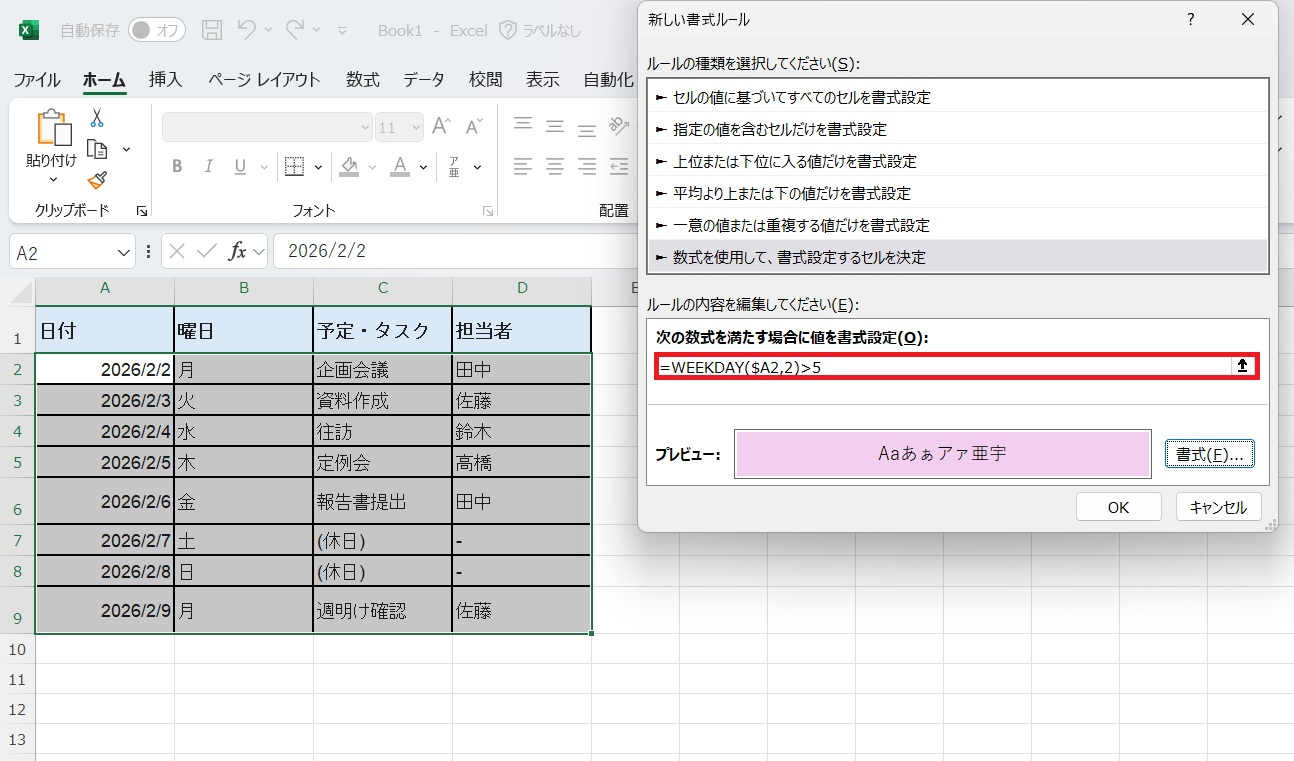
Task: Click the Save floppy disk icon
Action: pos(212,30)
